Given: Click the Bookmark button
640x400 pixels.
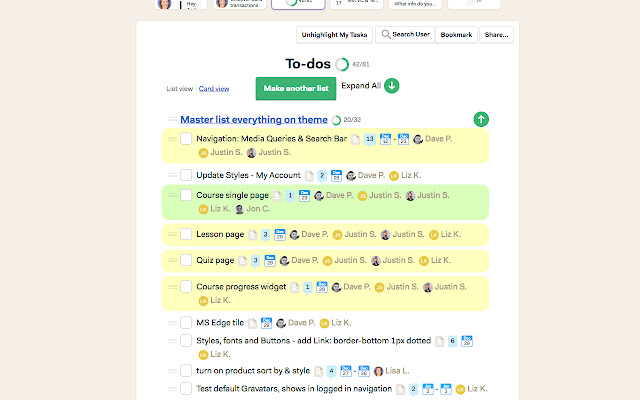Looking at the screenshot, I should coord(456,35).
